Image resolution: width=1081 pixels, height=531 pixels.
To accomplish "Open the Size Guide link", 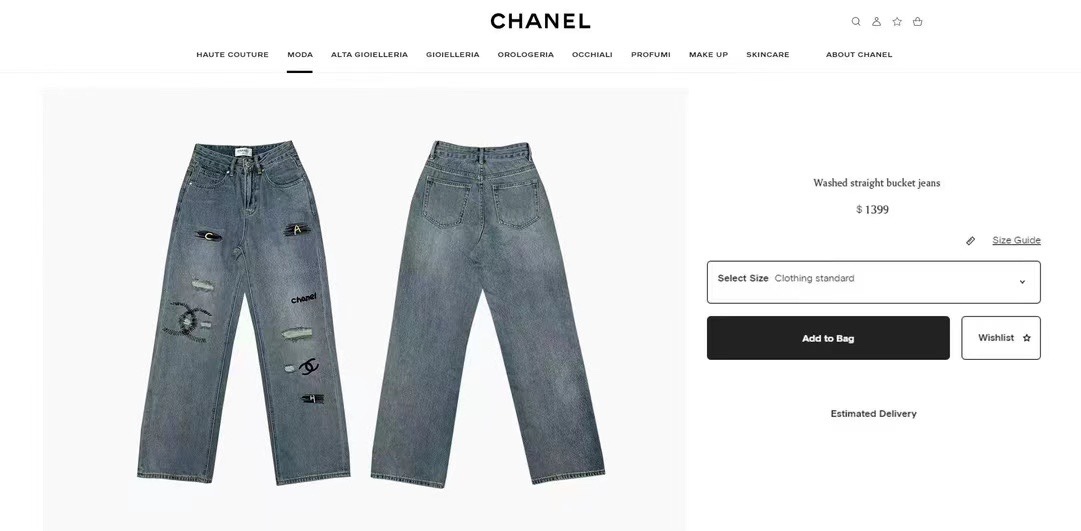I will click(1016, 240).
